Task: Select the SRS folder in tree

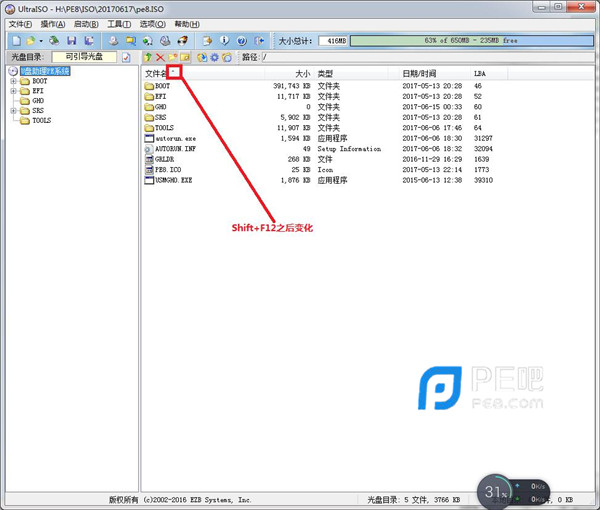Action: tap(38, 111)
